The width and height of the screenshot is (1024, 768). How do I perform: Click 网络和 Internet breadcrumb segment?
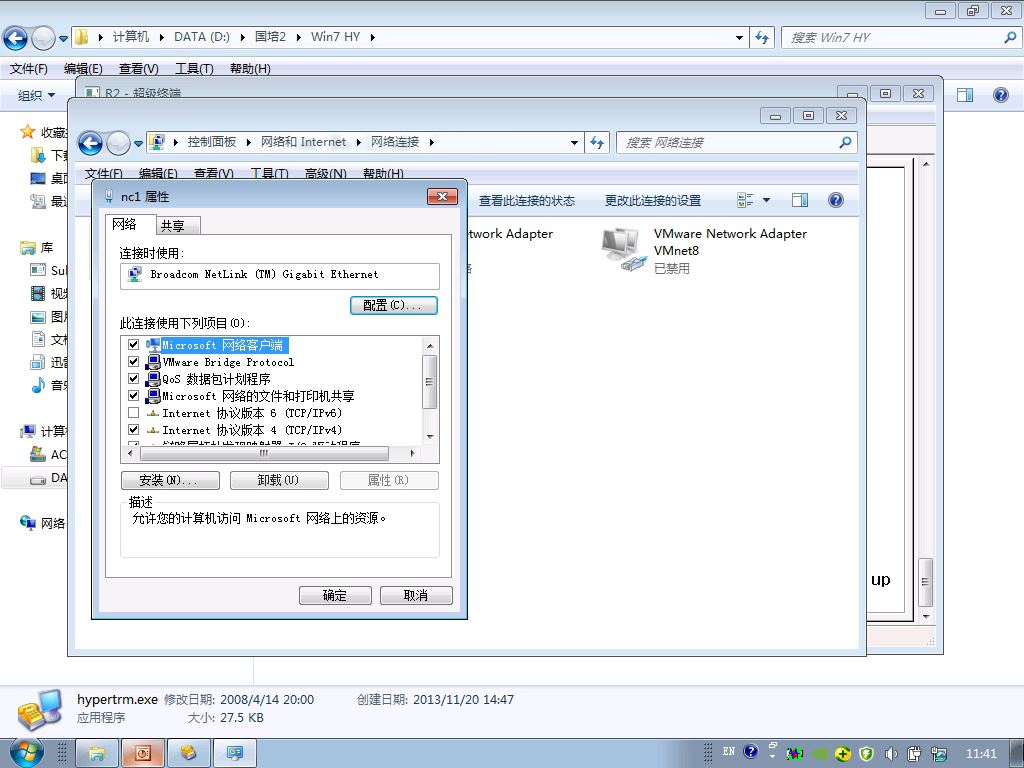click(304, 142)
